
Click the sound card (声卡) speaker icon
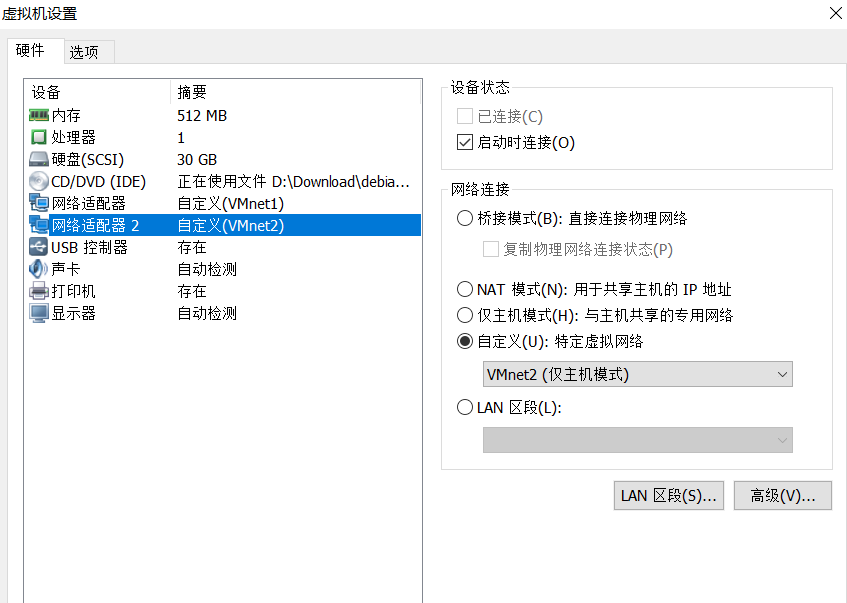[39, 270]
